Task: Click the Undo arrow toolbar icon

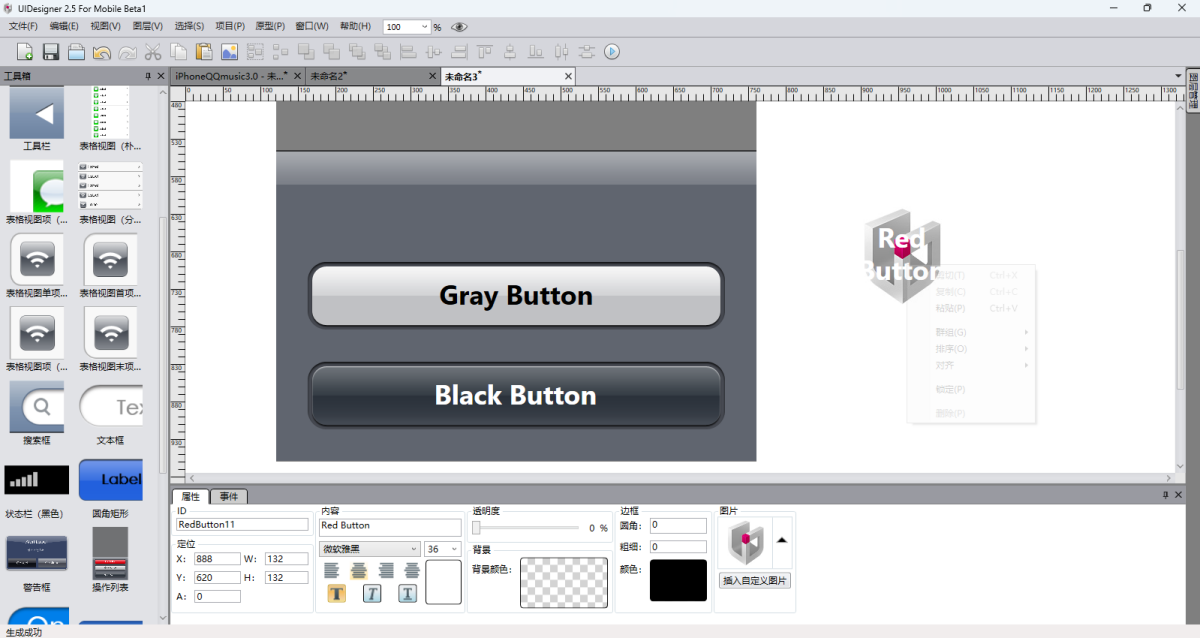Action: point(102,52)
